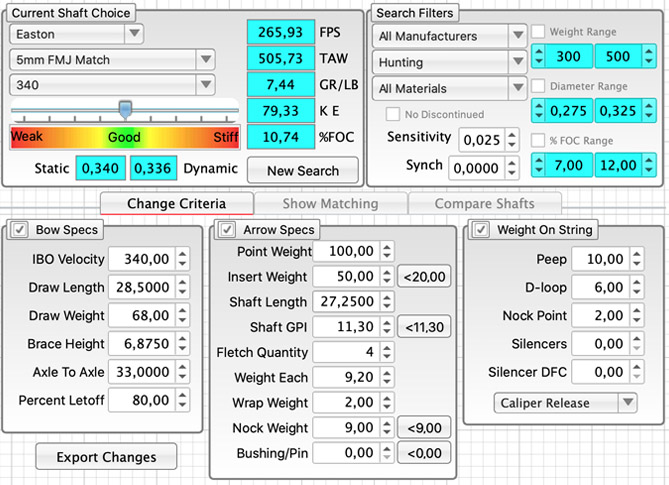This screenshot has width=669, height=485.
Task: Click the 79,33 K E value
Action: (x=281, y=110)
